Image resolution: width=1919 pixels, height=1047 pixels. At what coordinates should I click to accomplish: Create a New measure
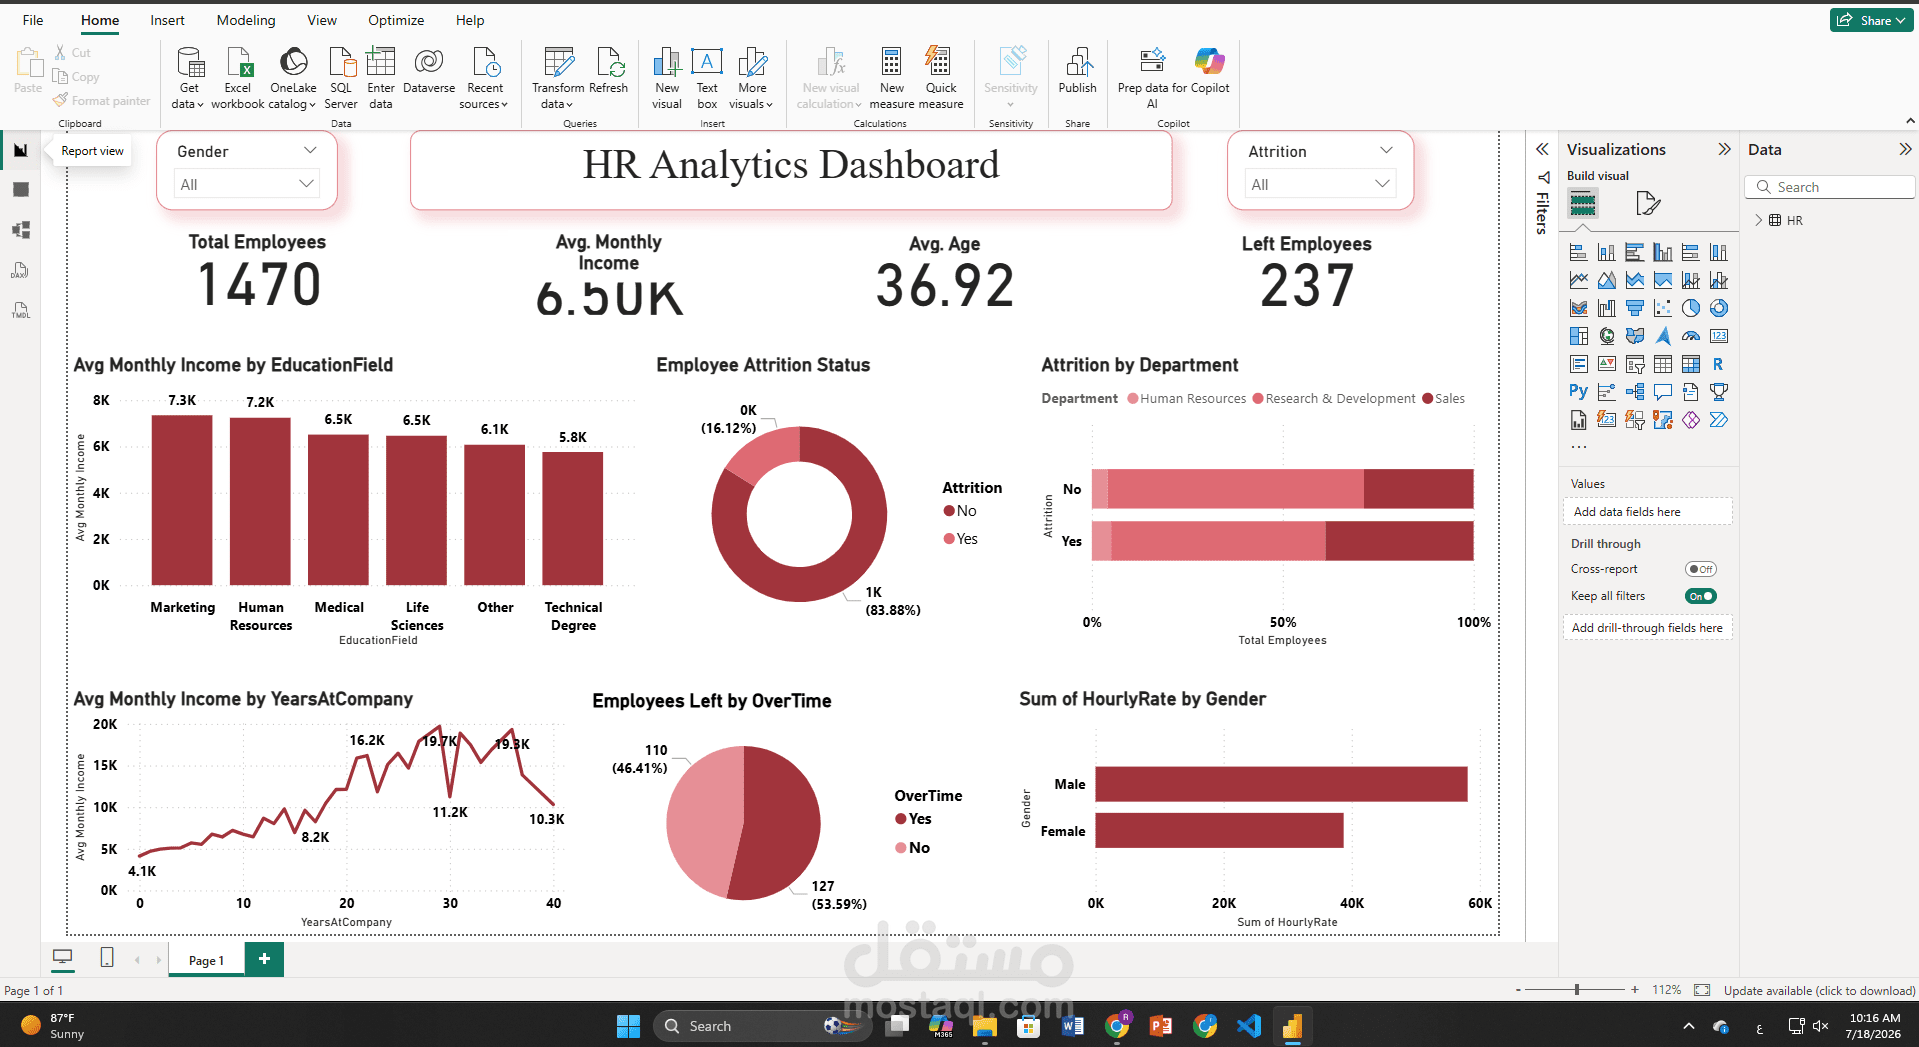892,78
